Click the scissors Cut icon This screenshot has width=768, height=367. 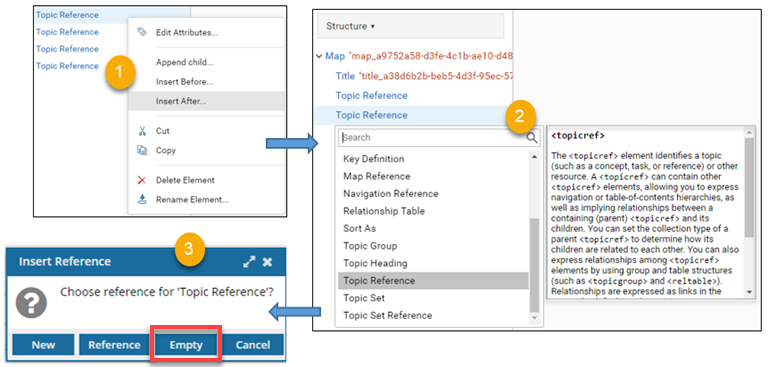pyautogui.click(x=142, y=131)
